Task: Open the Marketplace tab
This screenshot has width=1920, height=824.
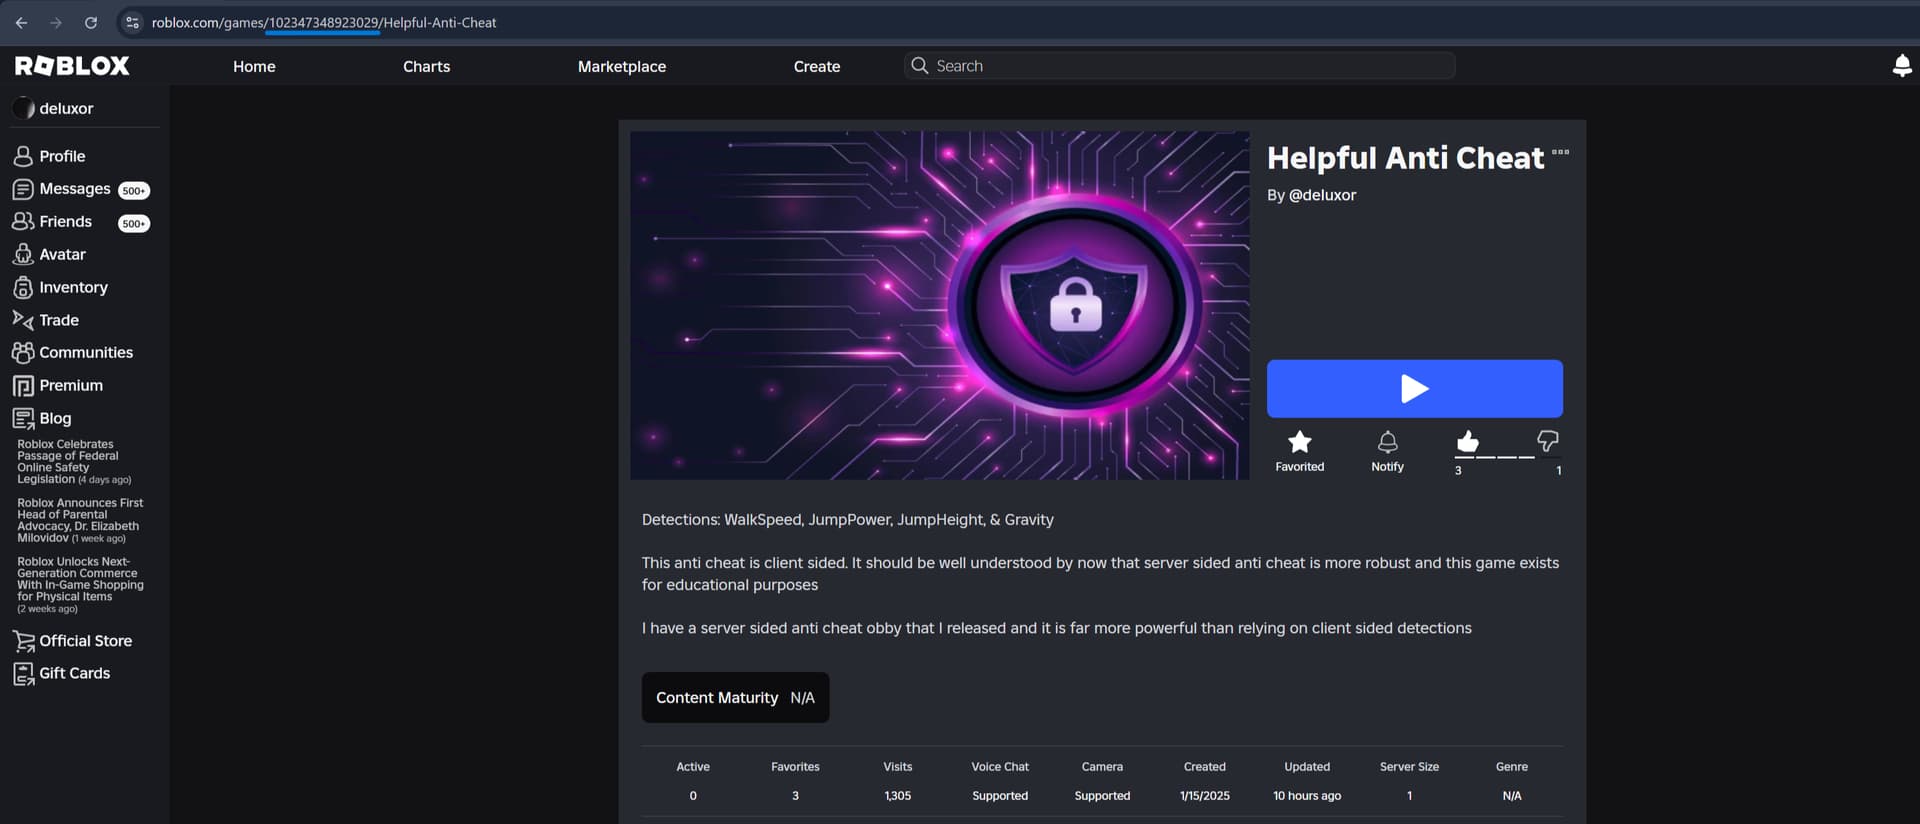Action: click(622, 66)
